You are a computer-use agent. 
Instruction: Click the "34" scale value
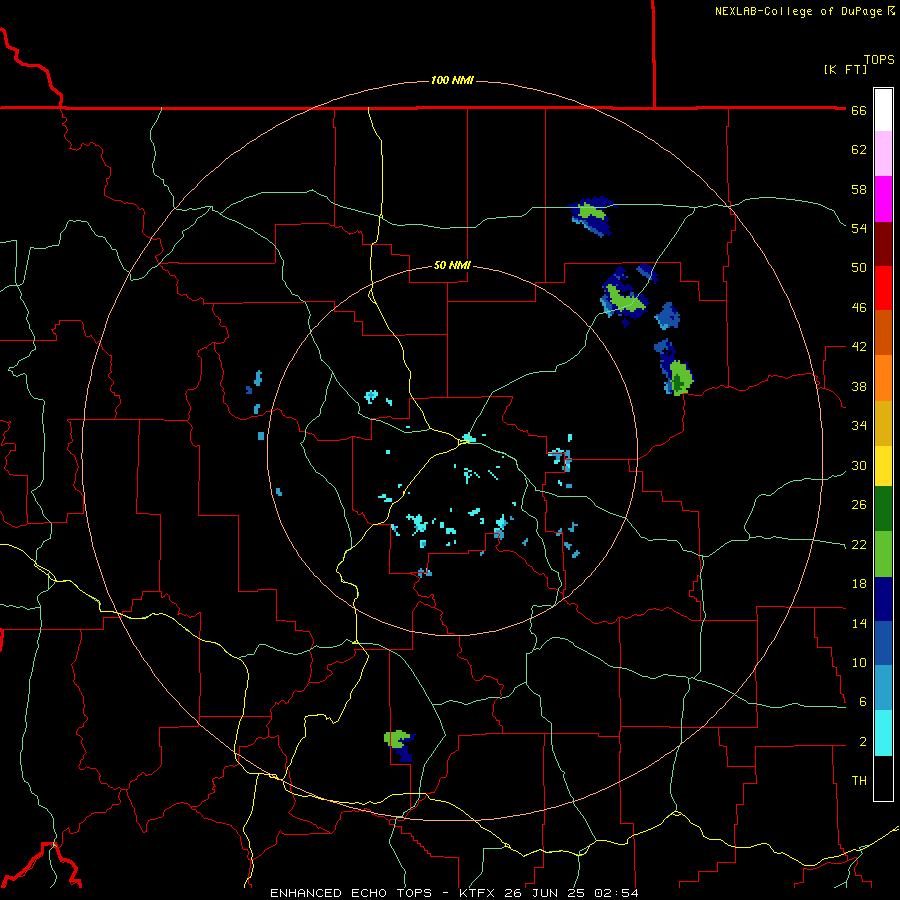click(859, 426)
